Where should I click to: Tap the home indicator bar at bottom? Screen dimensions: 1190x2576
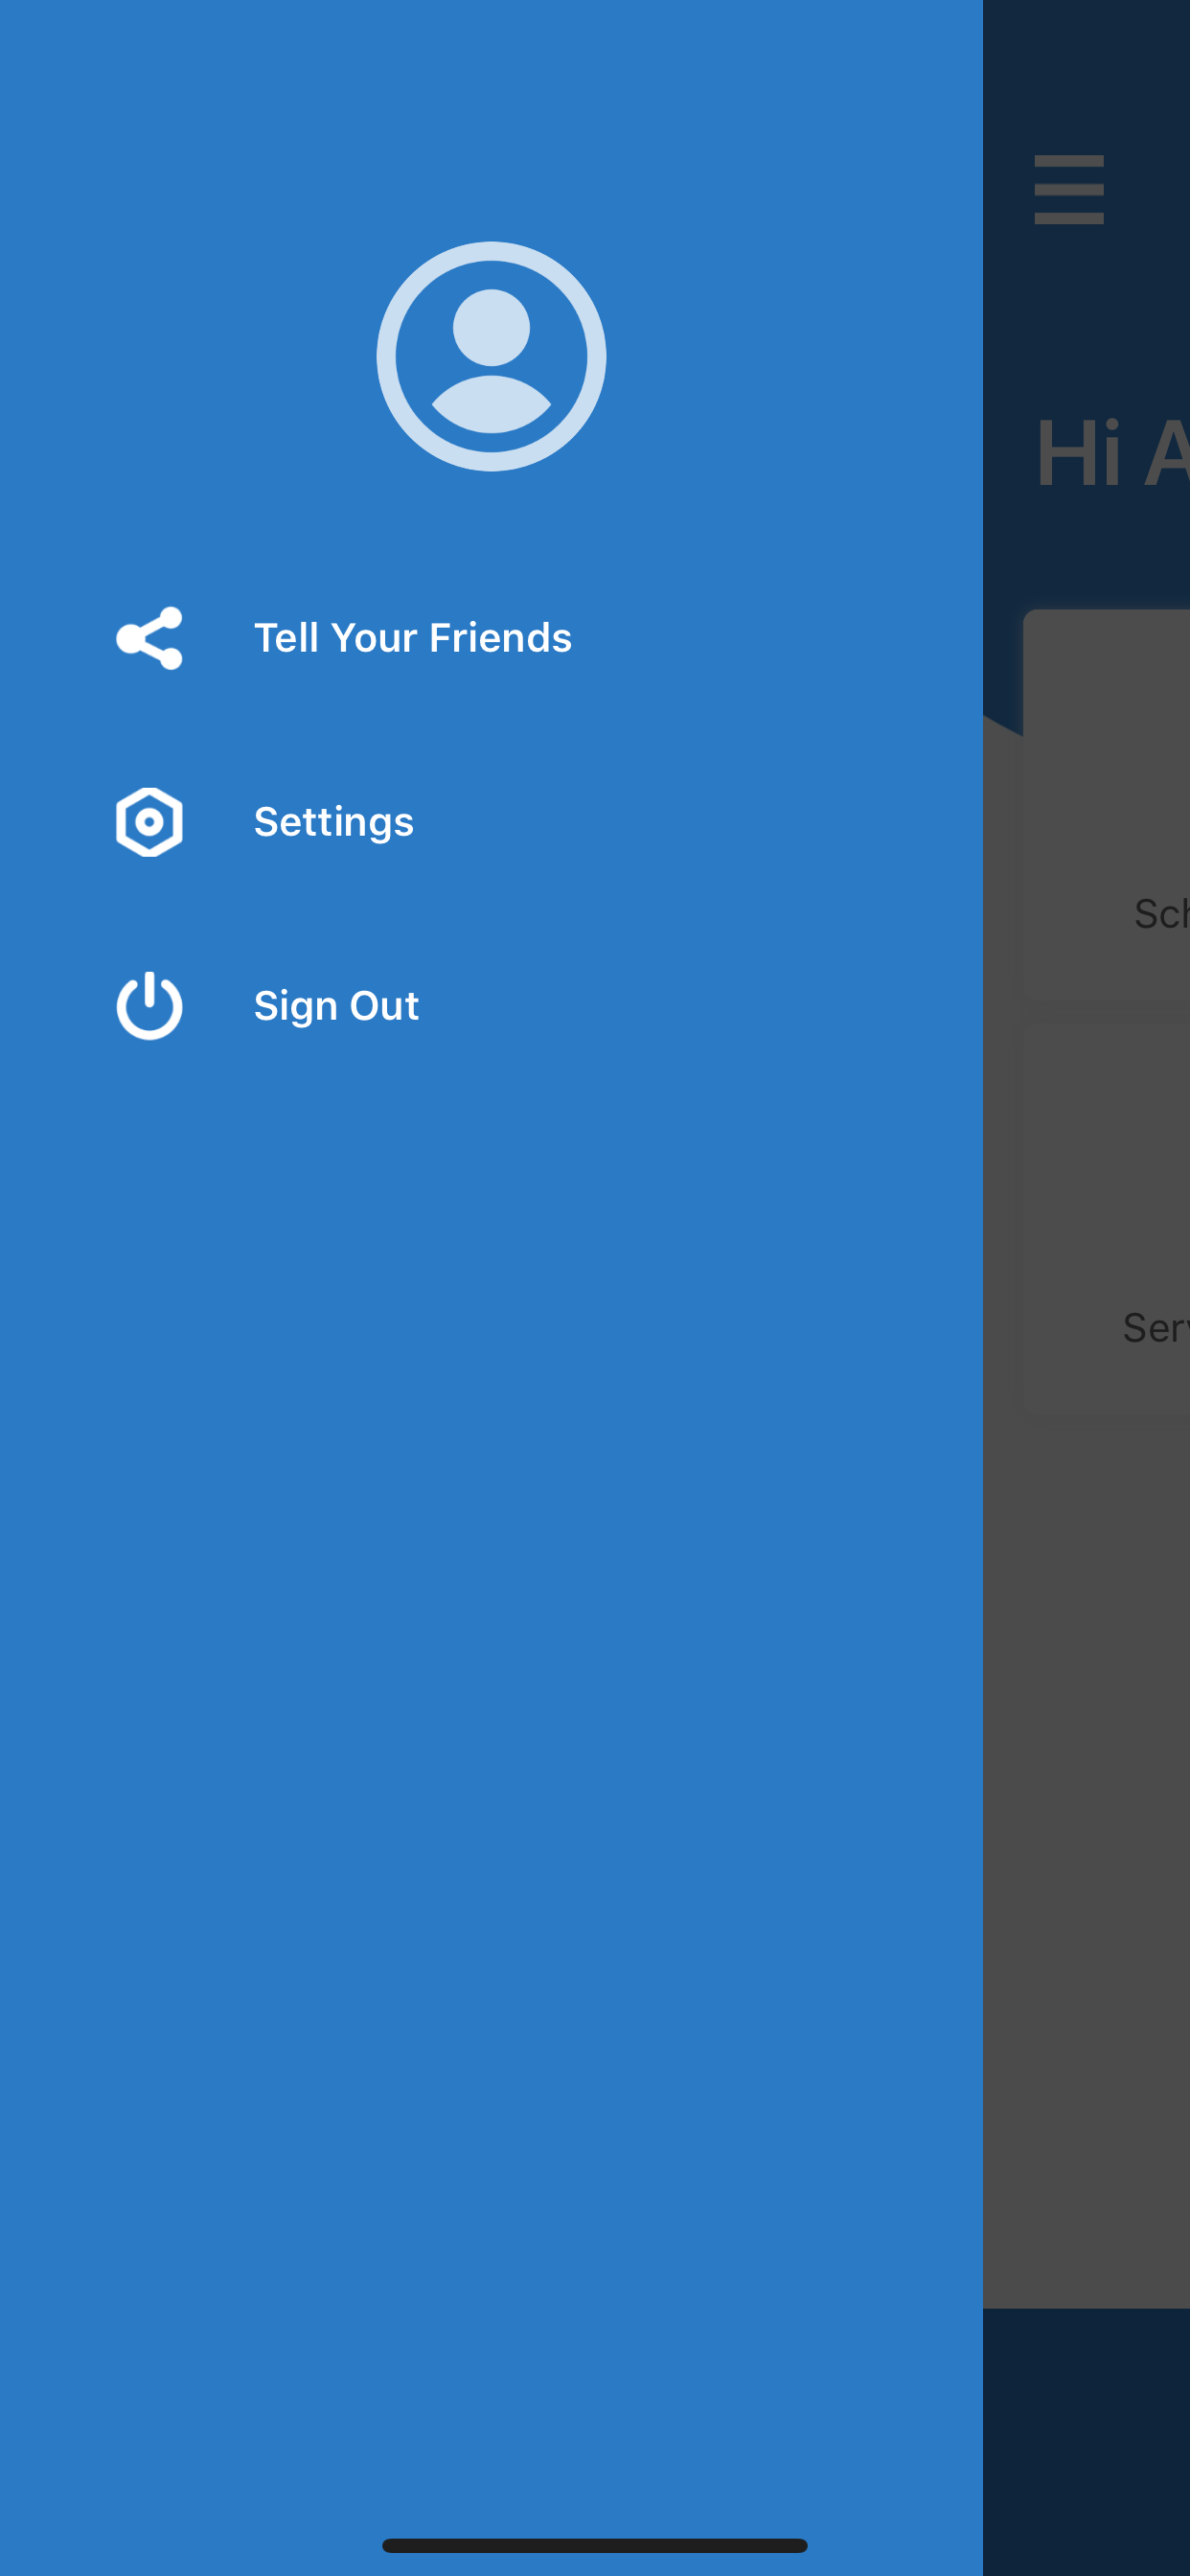(594, 2545)
